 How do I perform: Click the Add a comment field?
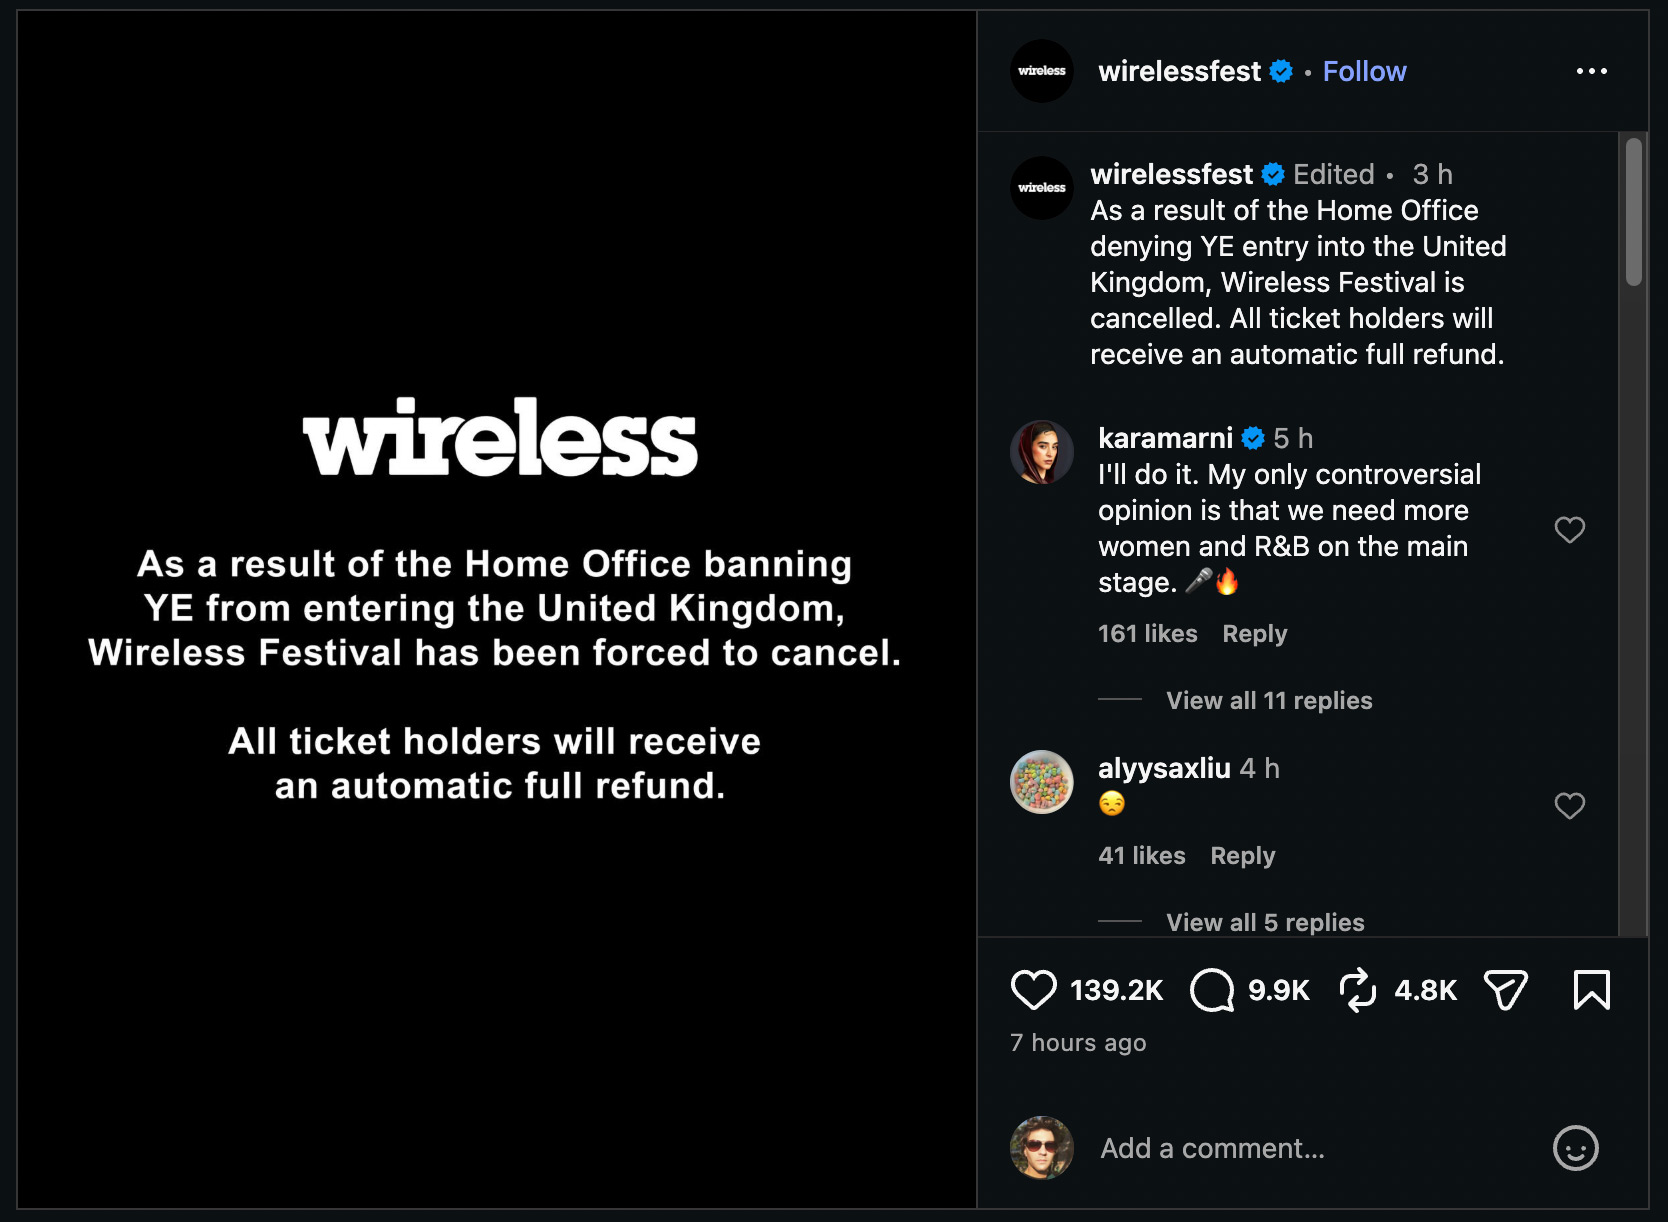(x=1300, y=1148)
